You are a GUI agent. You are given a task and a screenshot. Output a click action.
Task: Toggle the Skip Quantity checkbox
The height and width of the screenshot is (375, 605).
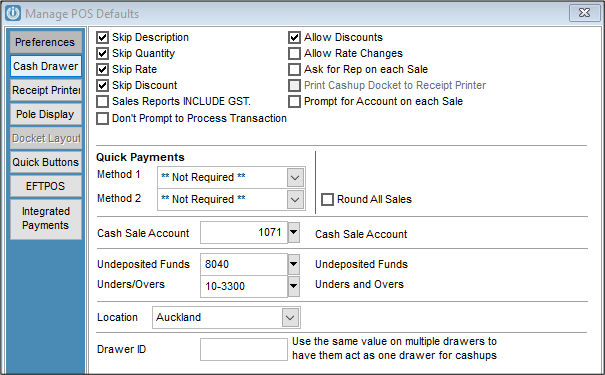[102, 53]
